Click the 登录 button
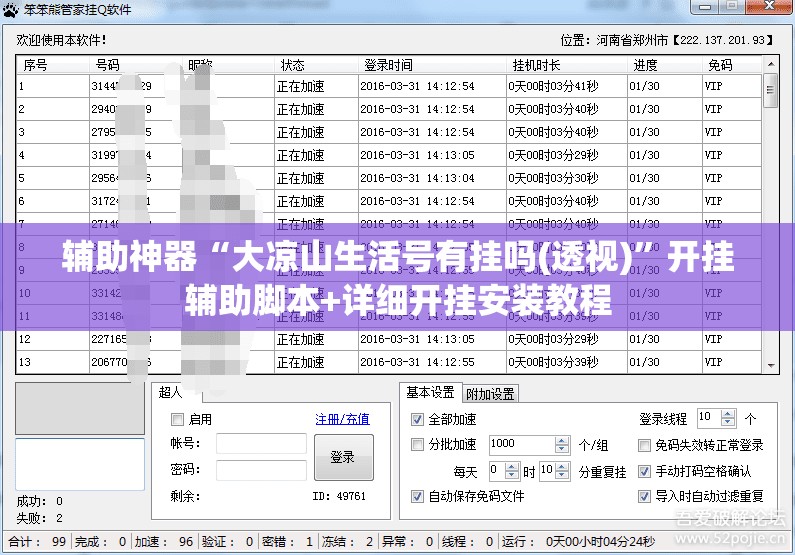 pos(344,457)
